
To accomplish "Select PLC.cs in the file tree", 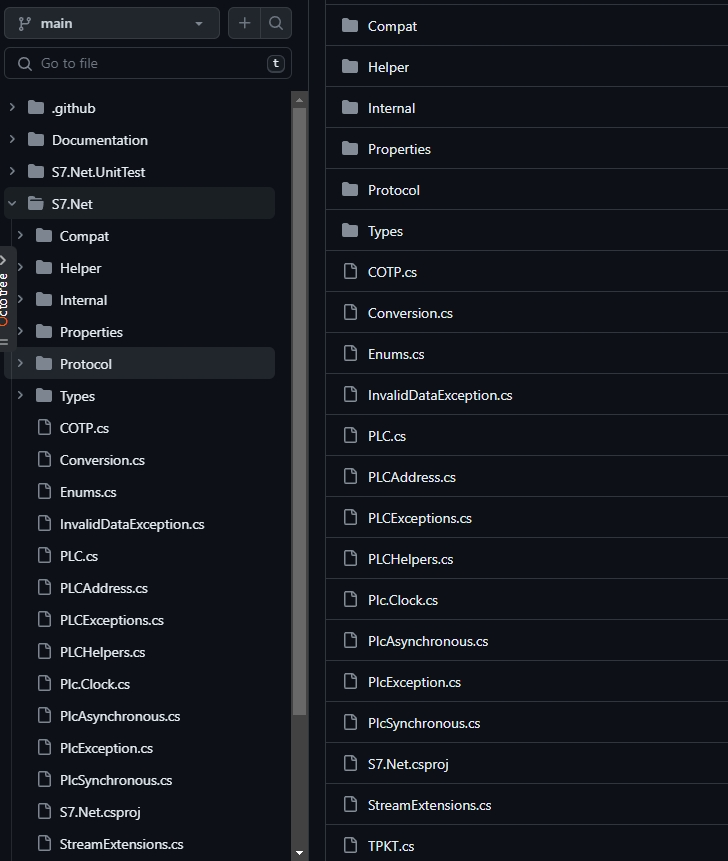I will click(79, 556).
